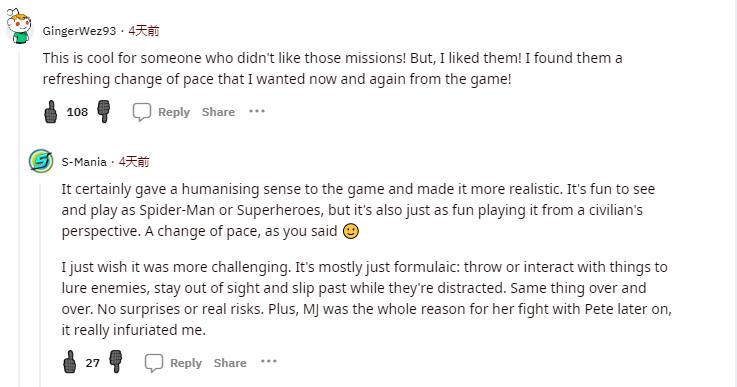
Task: Share S-Mania's comment
Action: tap(230, 363)
